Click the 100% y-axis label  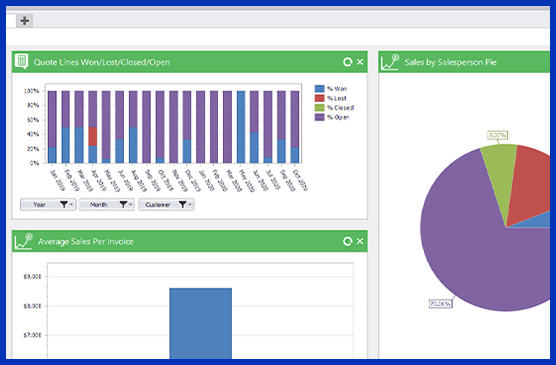tap(31, 91)
